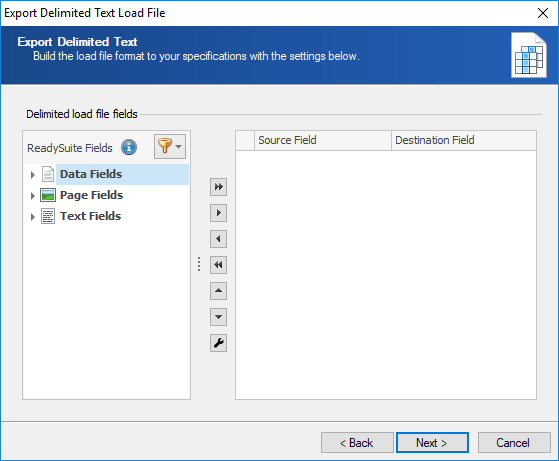Return to the previous step with Back

[x=357, y=443]
